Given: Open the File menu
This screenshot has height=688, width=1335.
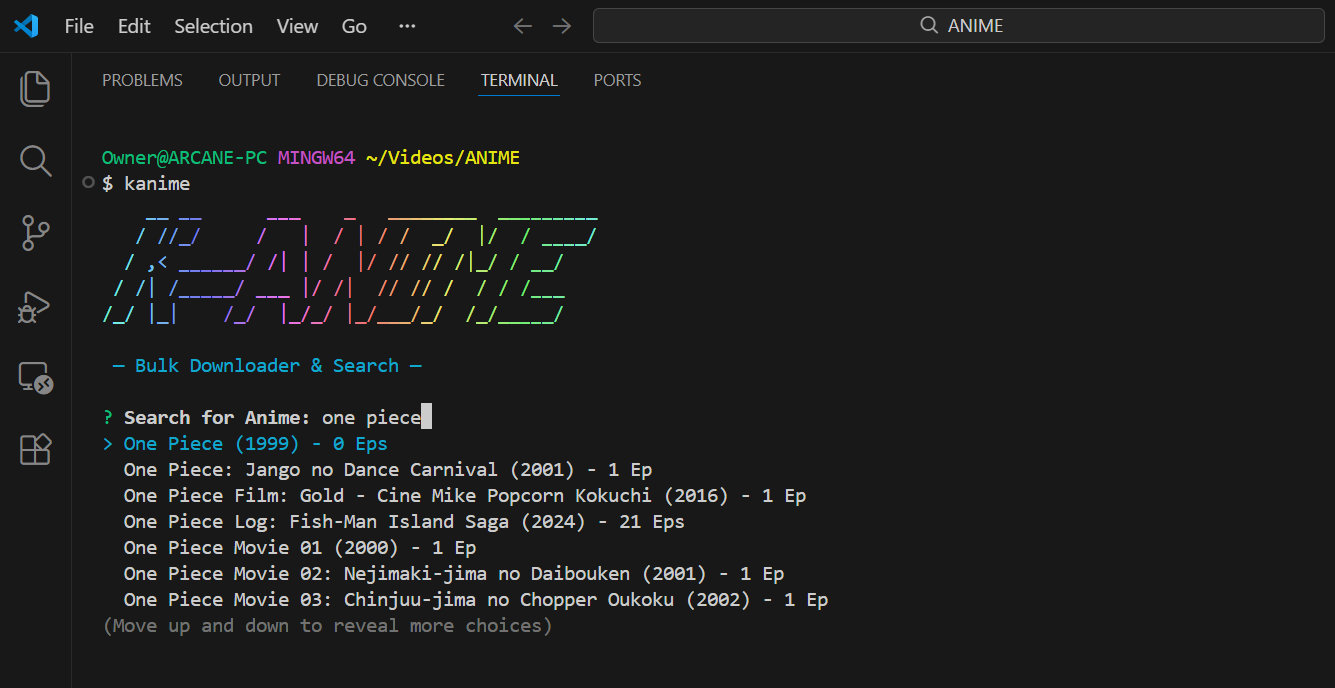Looking at the screenshot, I should pyautogui.click(x=78, y=26).
